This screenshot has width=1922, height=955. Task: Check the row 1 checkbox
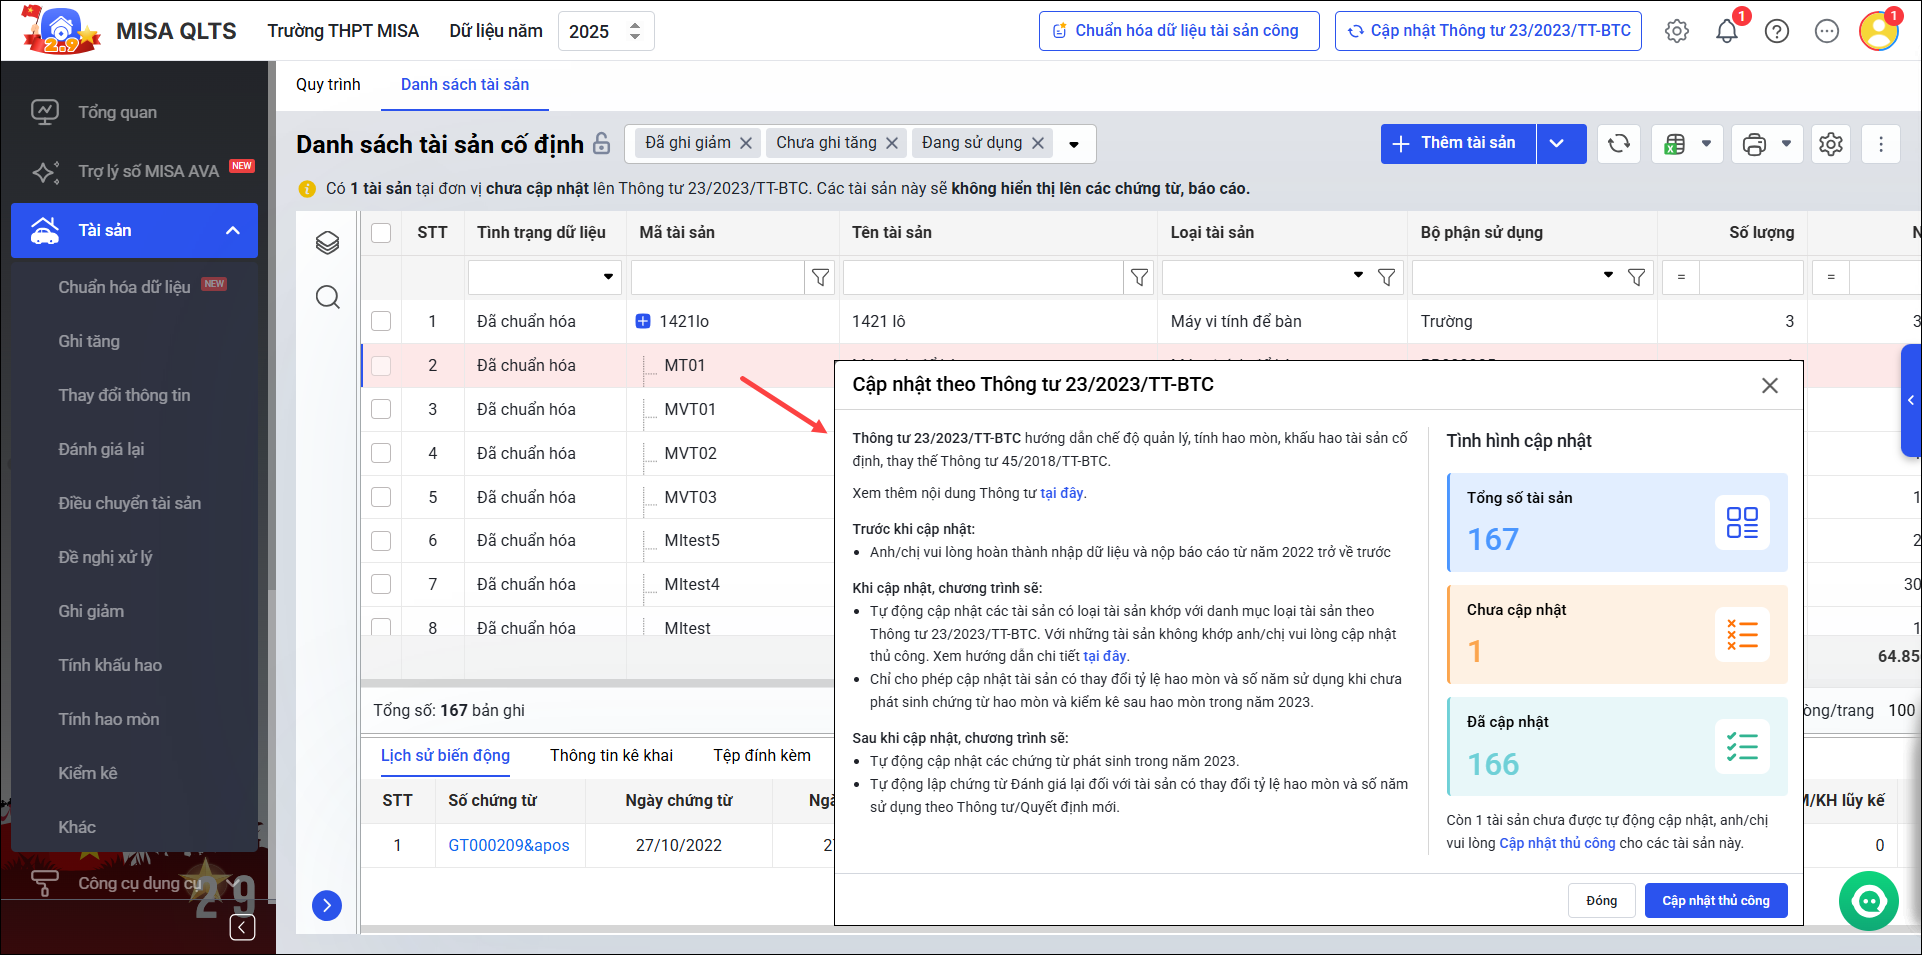pos(381,321)
